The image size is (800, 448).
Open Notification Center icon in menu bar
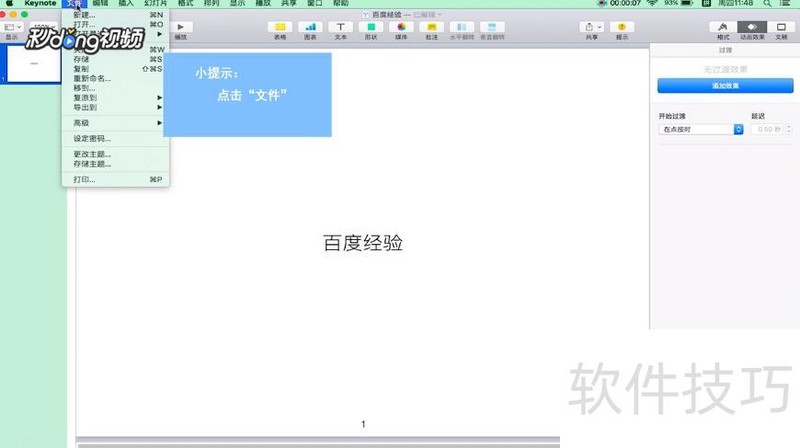click(786, 3)
